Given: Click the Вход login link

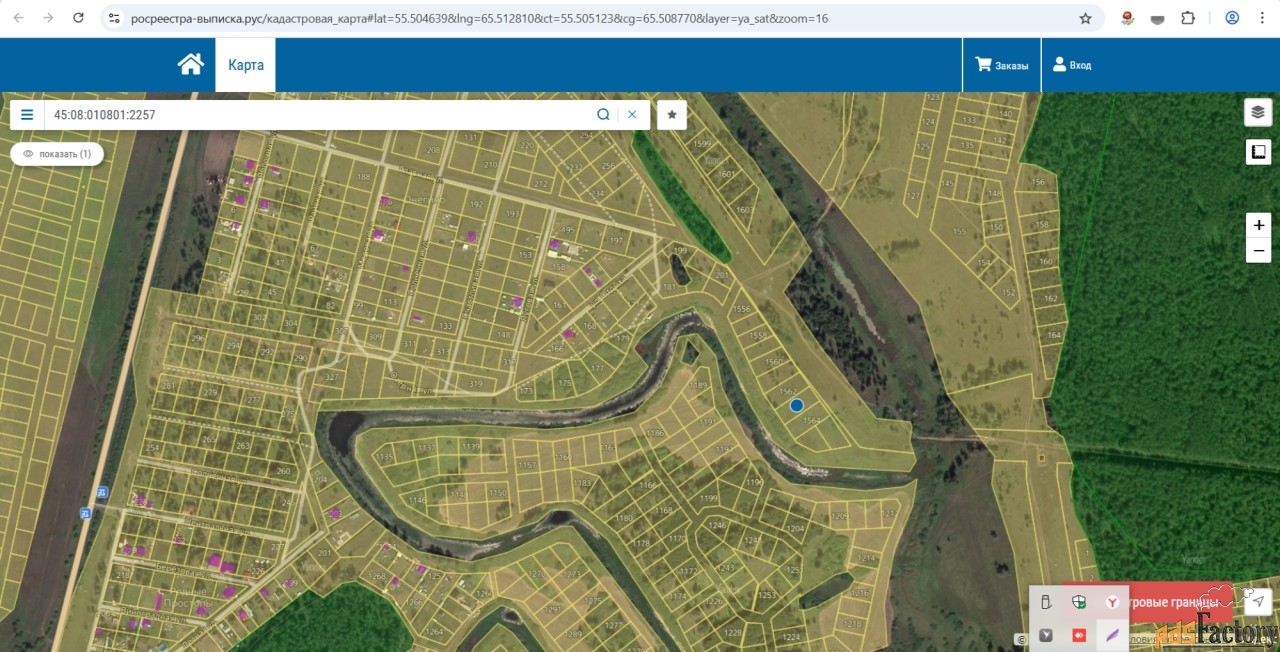Looking at the screenshot, I should click(x=1072, y=65).
